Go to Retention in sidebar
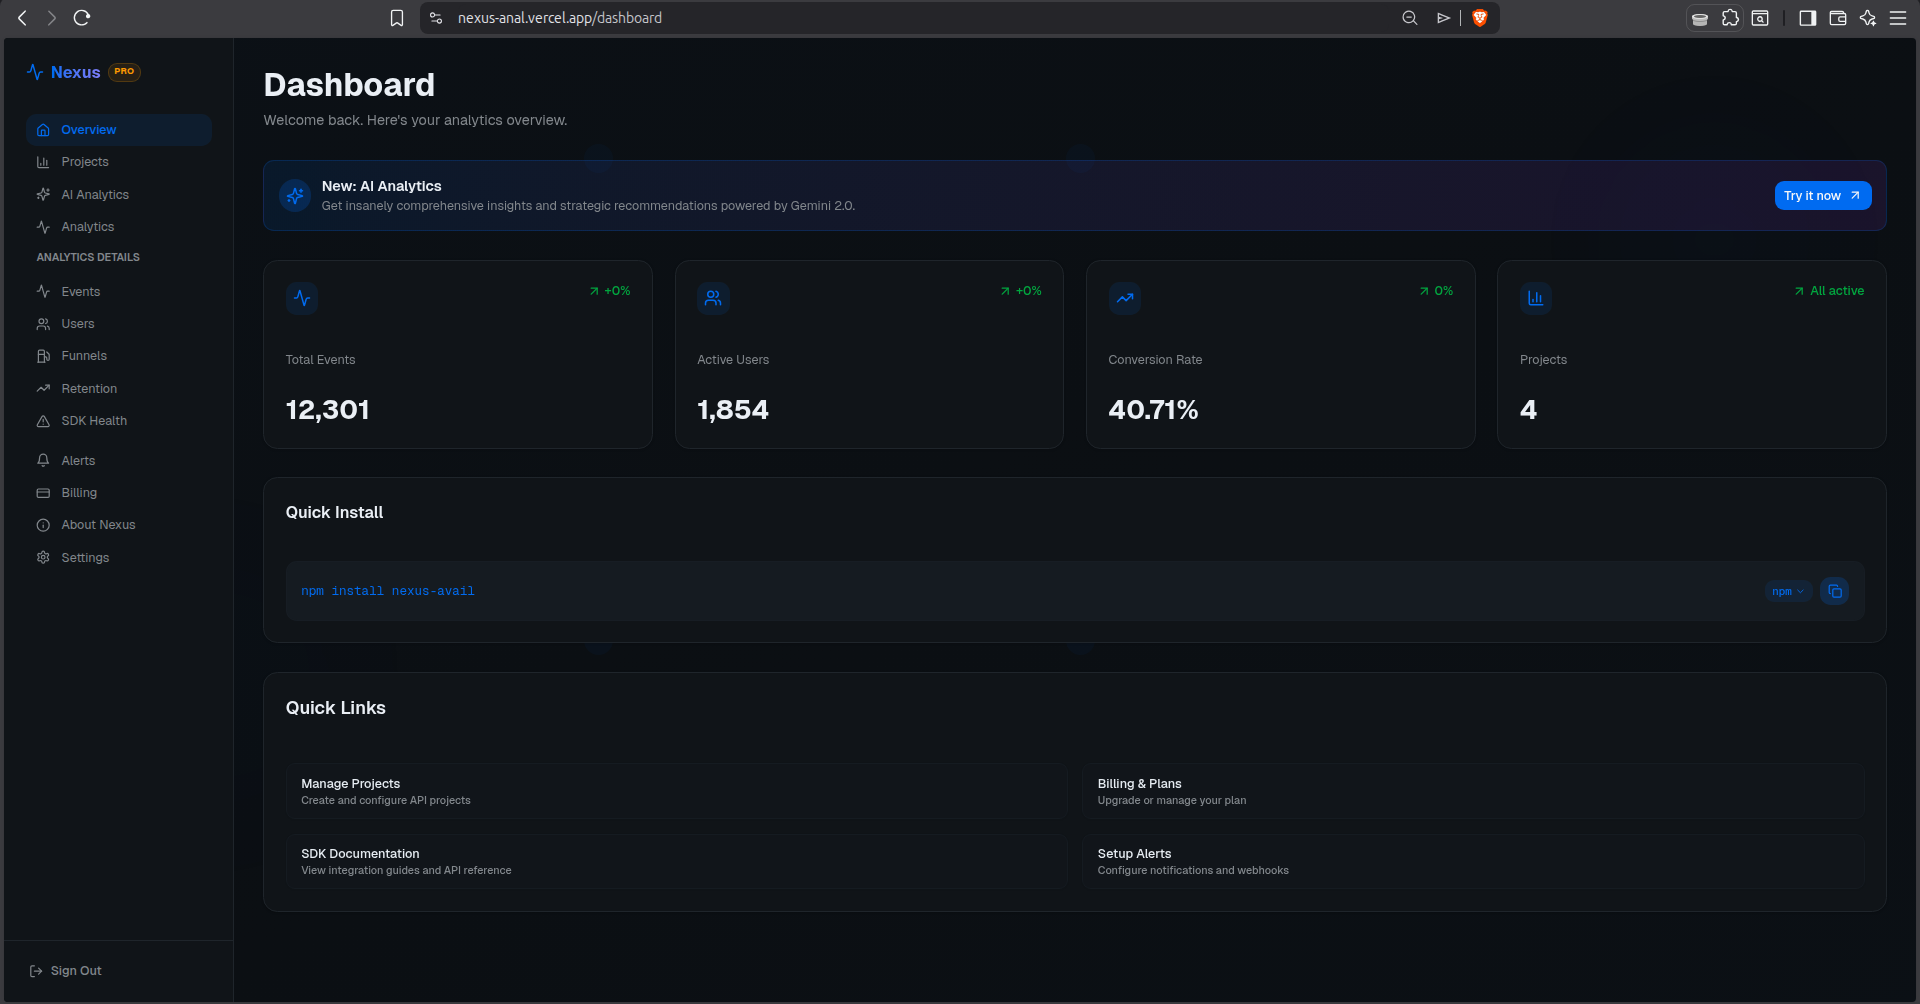Image resolution: width=1920 pixels, height=1004 pixels. 119,389
